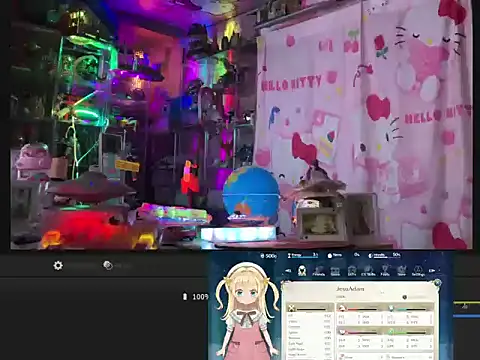Screen dimensions: 480x360
Task: Open the CS Skills menu
Action: pos(368,271)
